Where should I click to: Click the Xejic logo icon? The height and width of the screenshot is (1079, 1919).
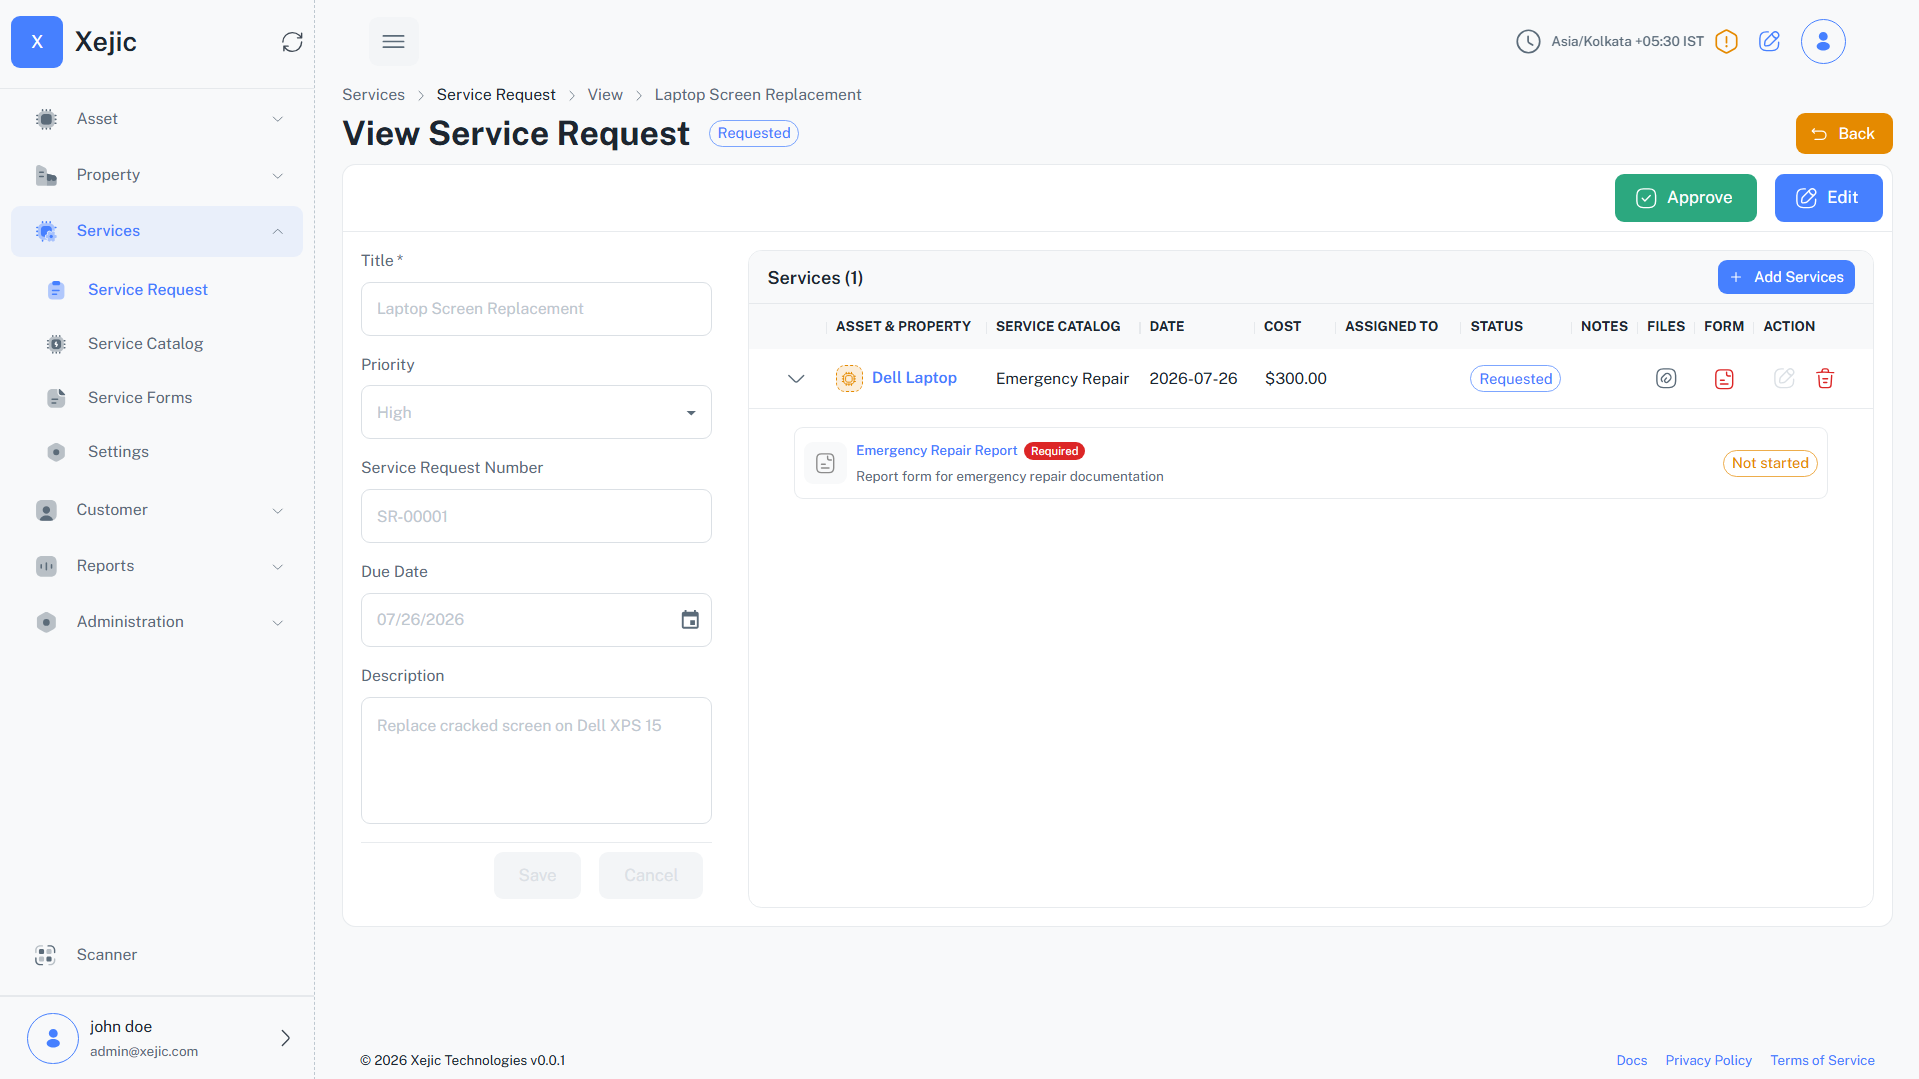[x=37, y=42]
